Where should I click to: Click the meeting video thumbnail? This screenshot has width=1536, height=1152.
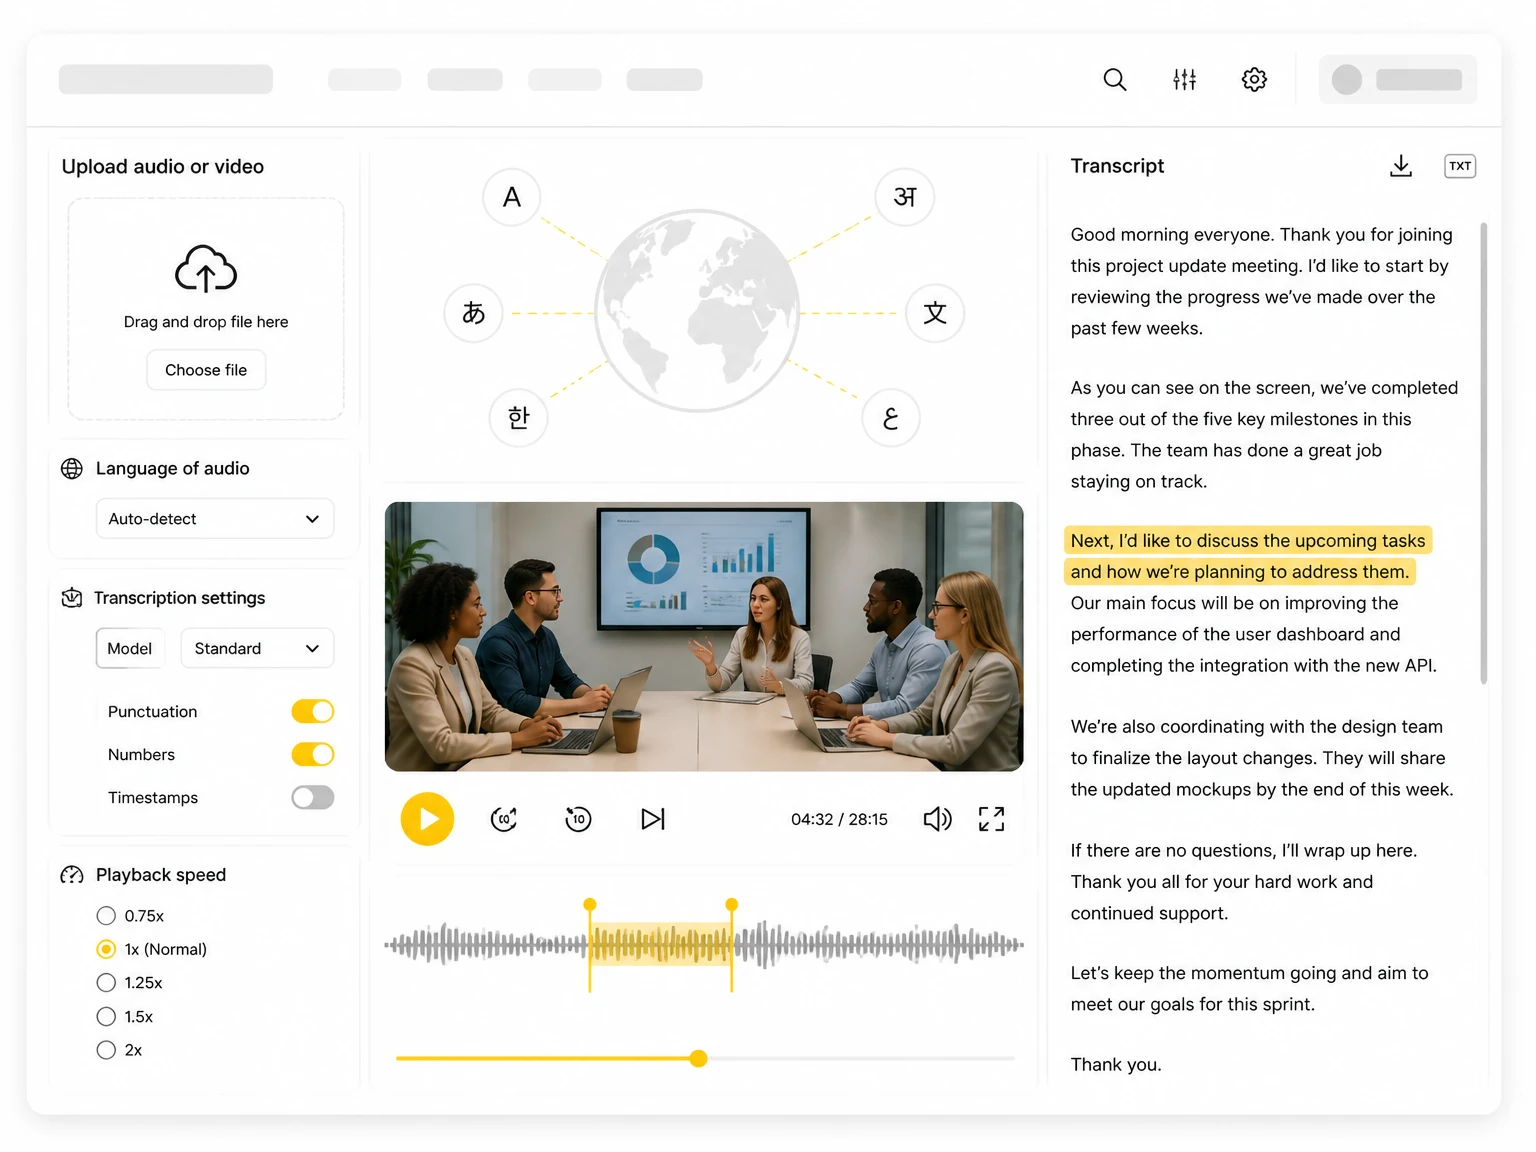click(x=704, y=636)
